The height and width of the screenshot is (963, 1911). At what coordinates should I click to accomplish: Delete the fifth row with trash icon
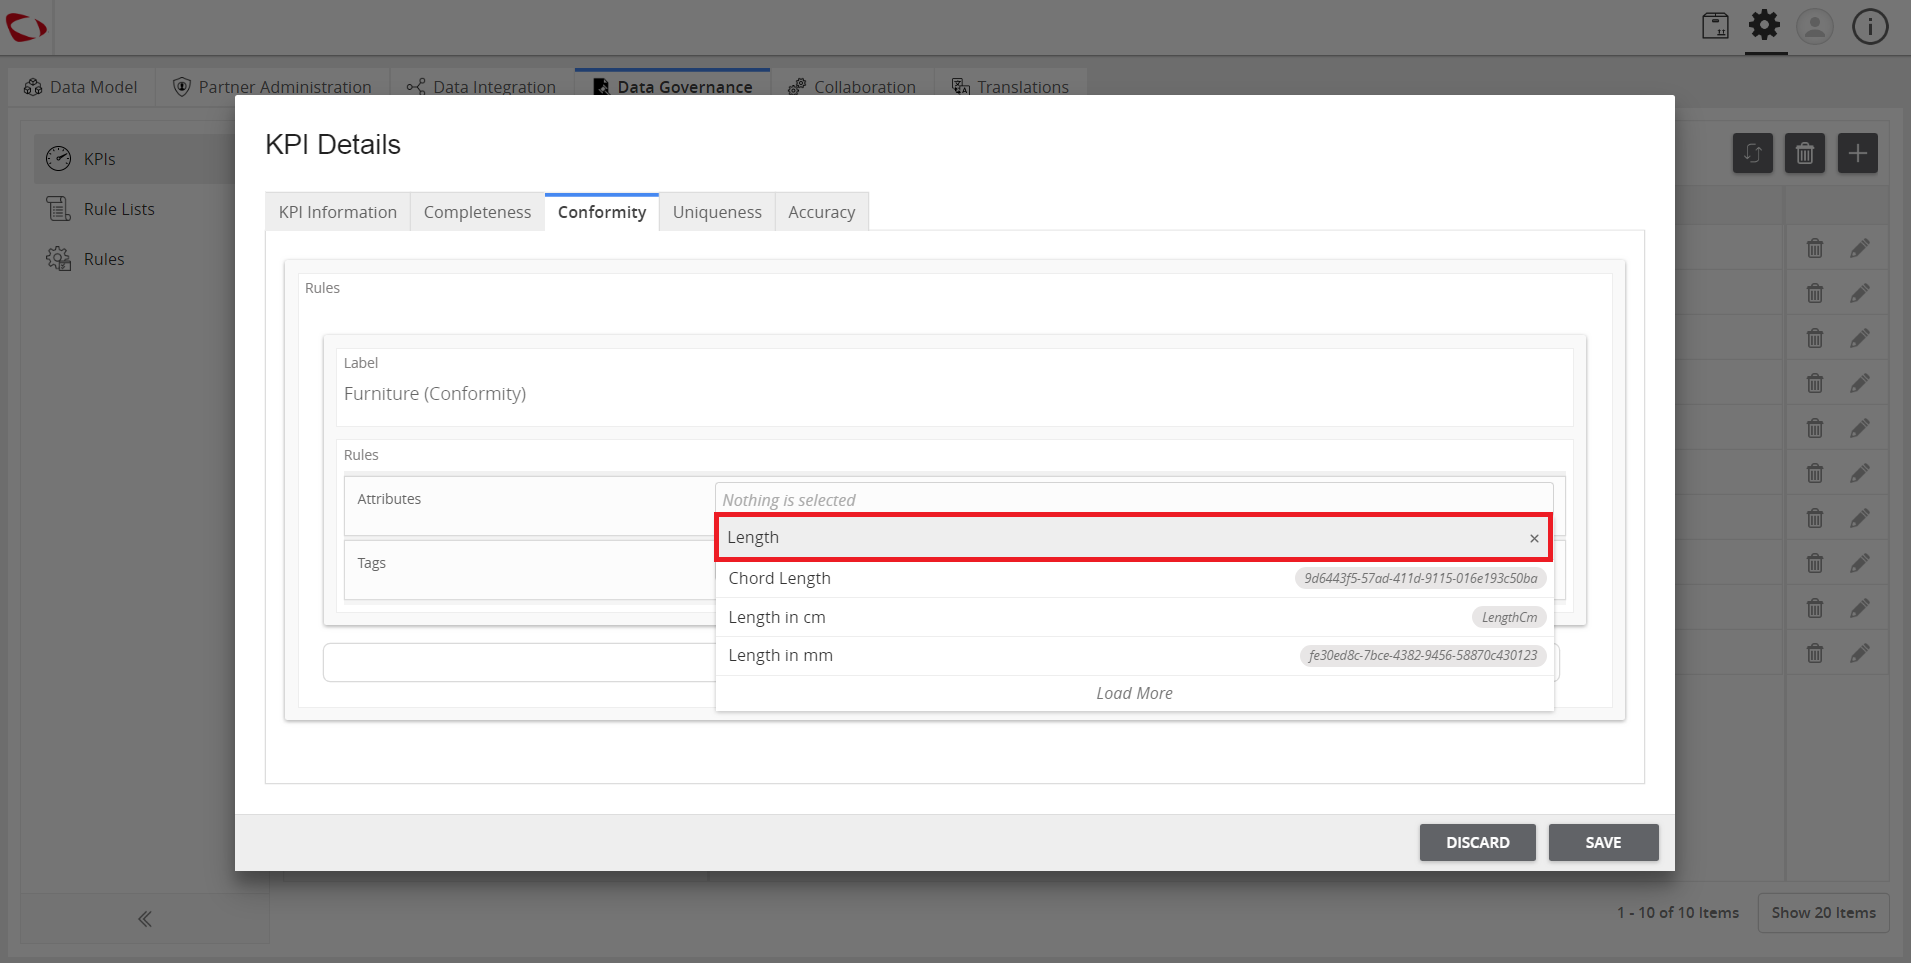point(1815,428)
